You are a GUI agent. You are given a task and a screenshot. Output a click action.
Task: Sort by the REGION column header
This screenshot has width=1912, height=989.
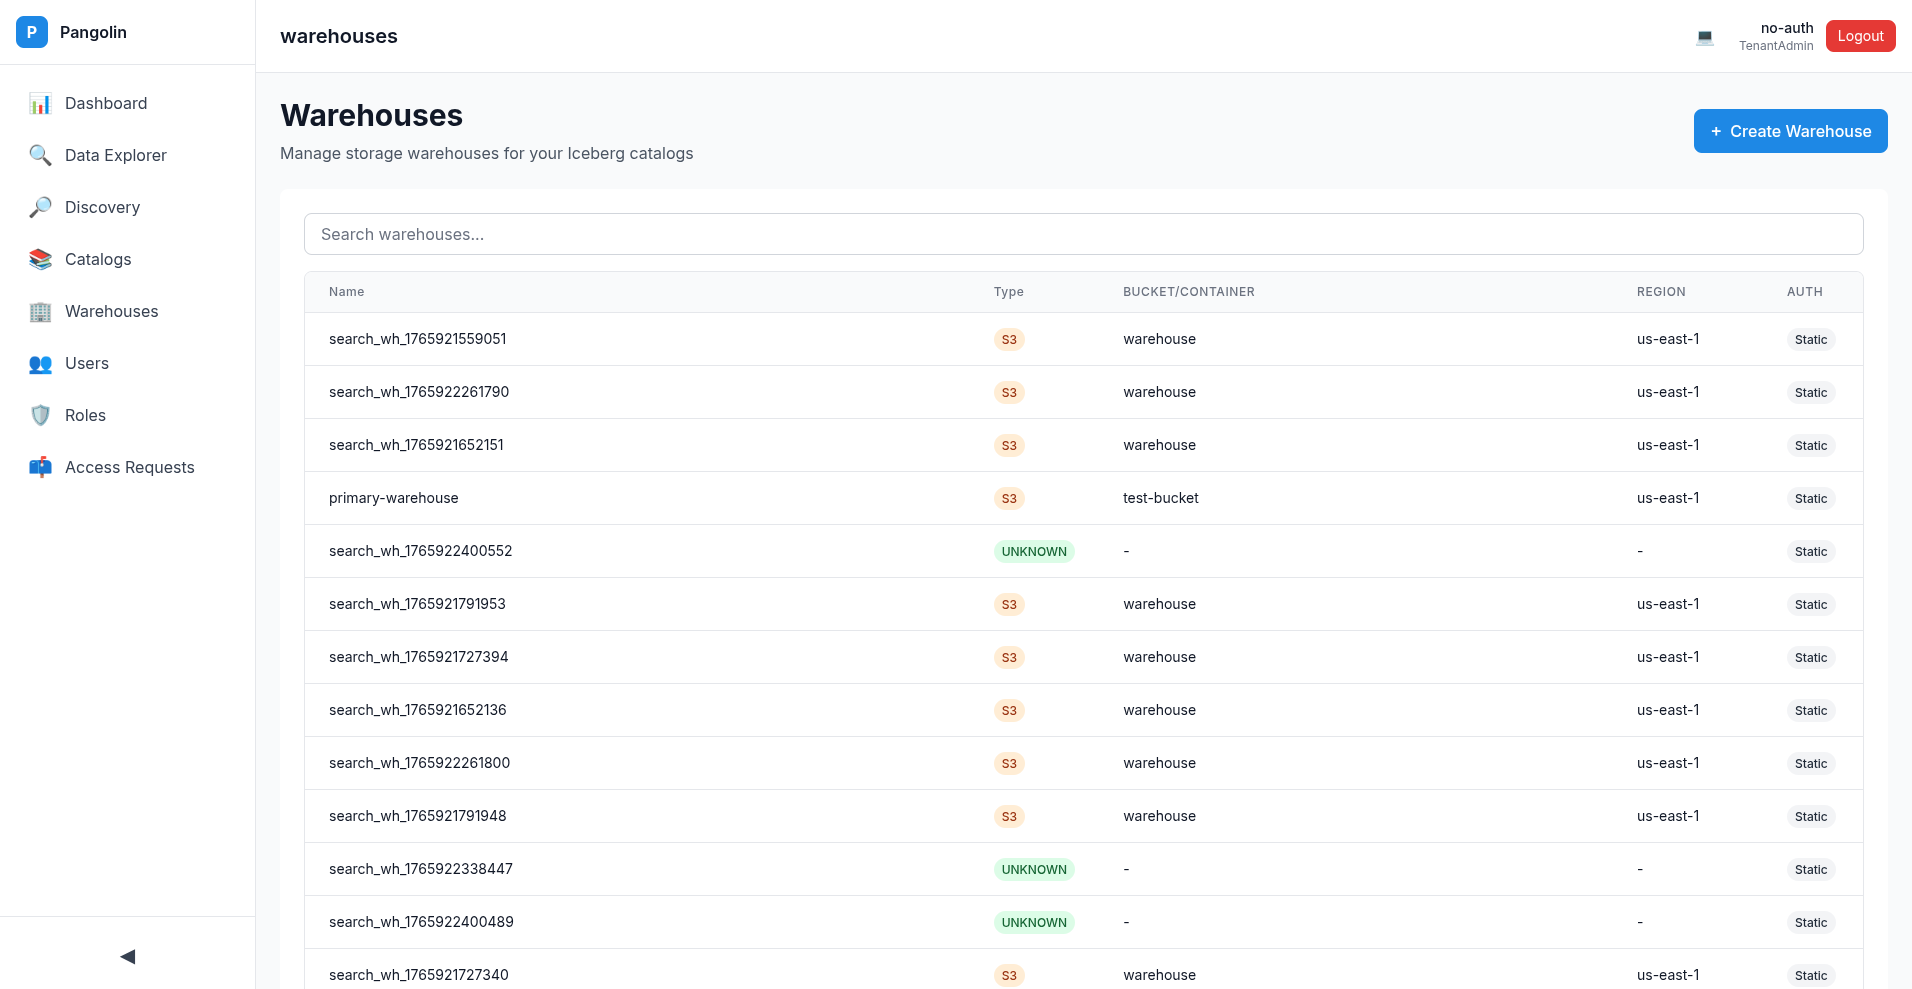click(1661, 292)
